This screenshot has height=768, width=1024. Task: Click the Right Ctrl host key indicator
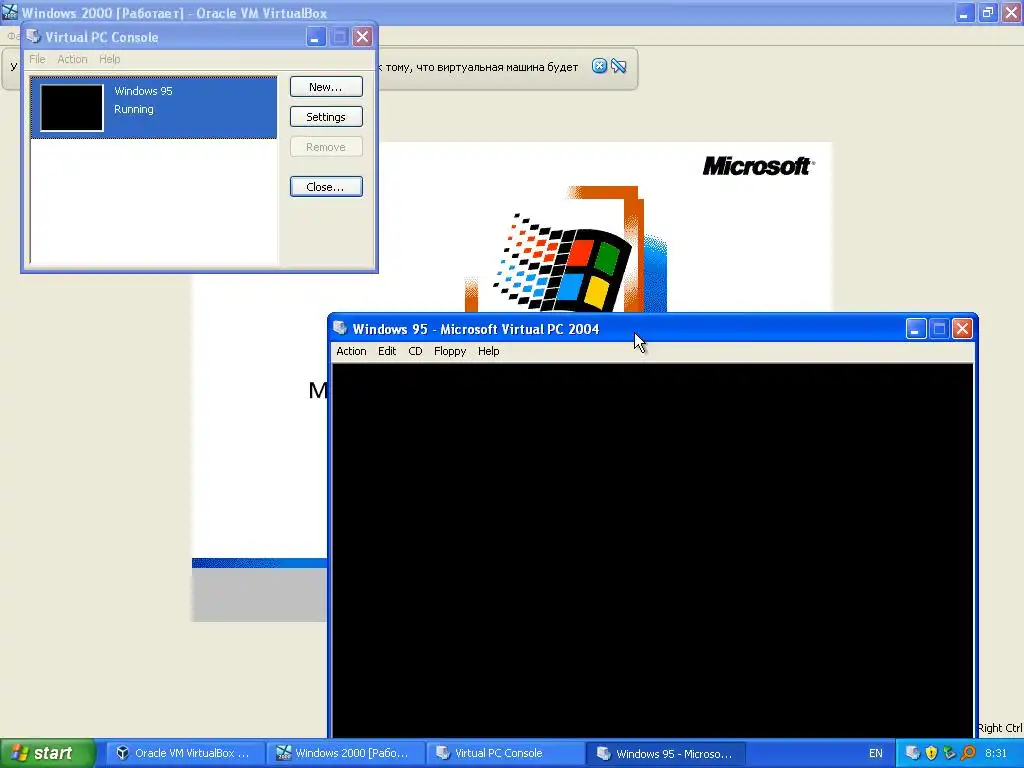click(1000, 728)
